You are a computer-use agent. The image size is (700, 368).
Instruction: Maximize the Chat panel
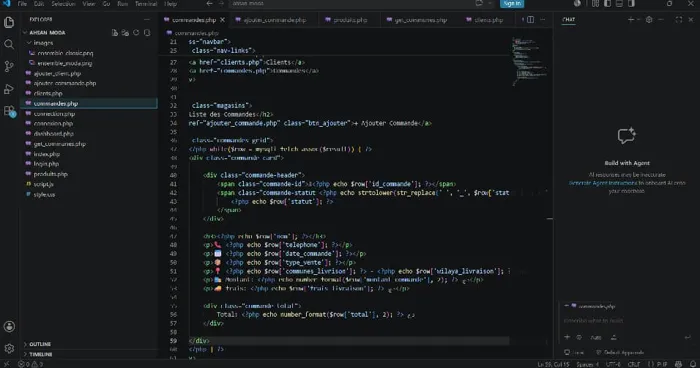coord(679,20)
